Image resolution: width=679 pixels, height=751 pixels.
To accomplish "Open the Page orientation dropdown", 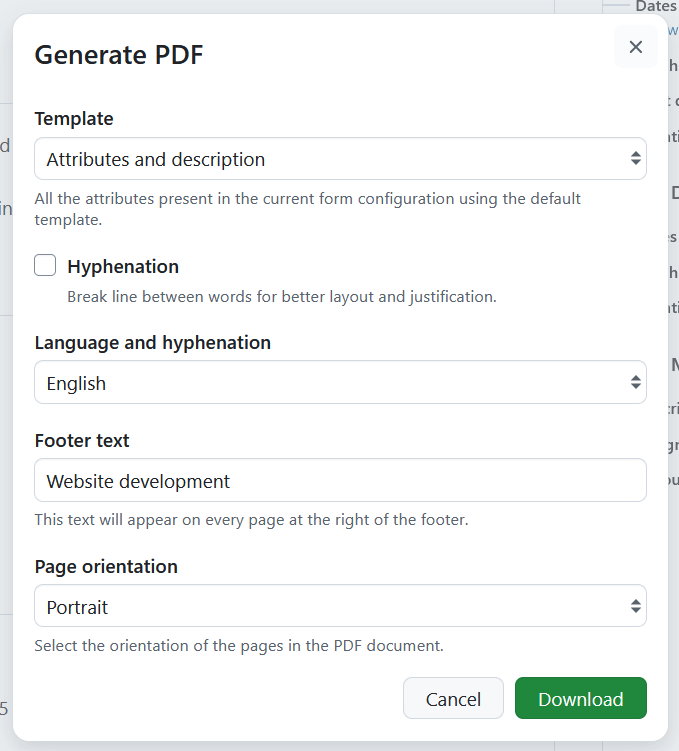I will pyautogui.click(x=330, y=607).
